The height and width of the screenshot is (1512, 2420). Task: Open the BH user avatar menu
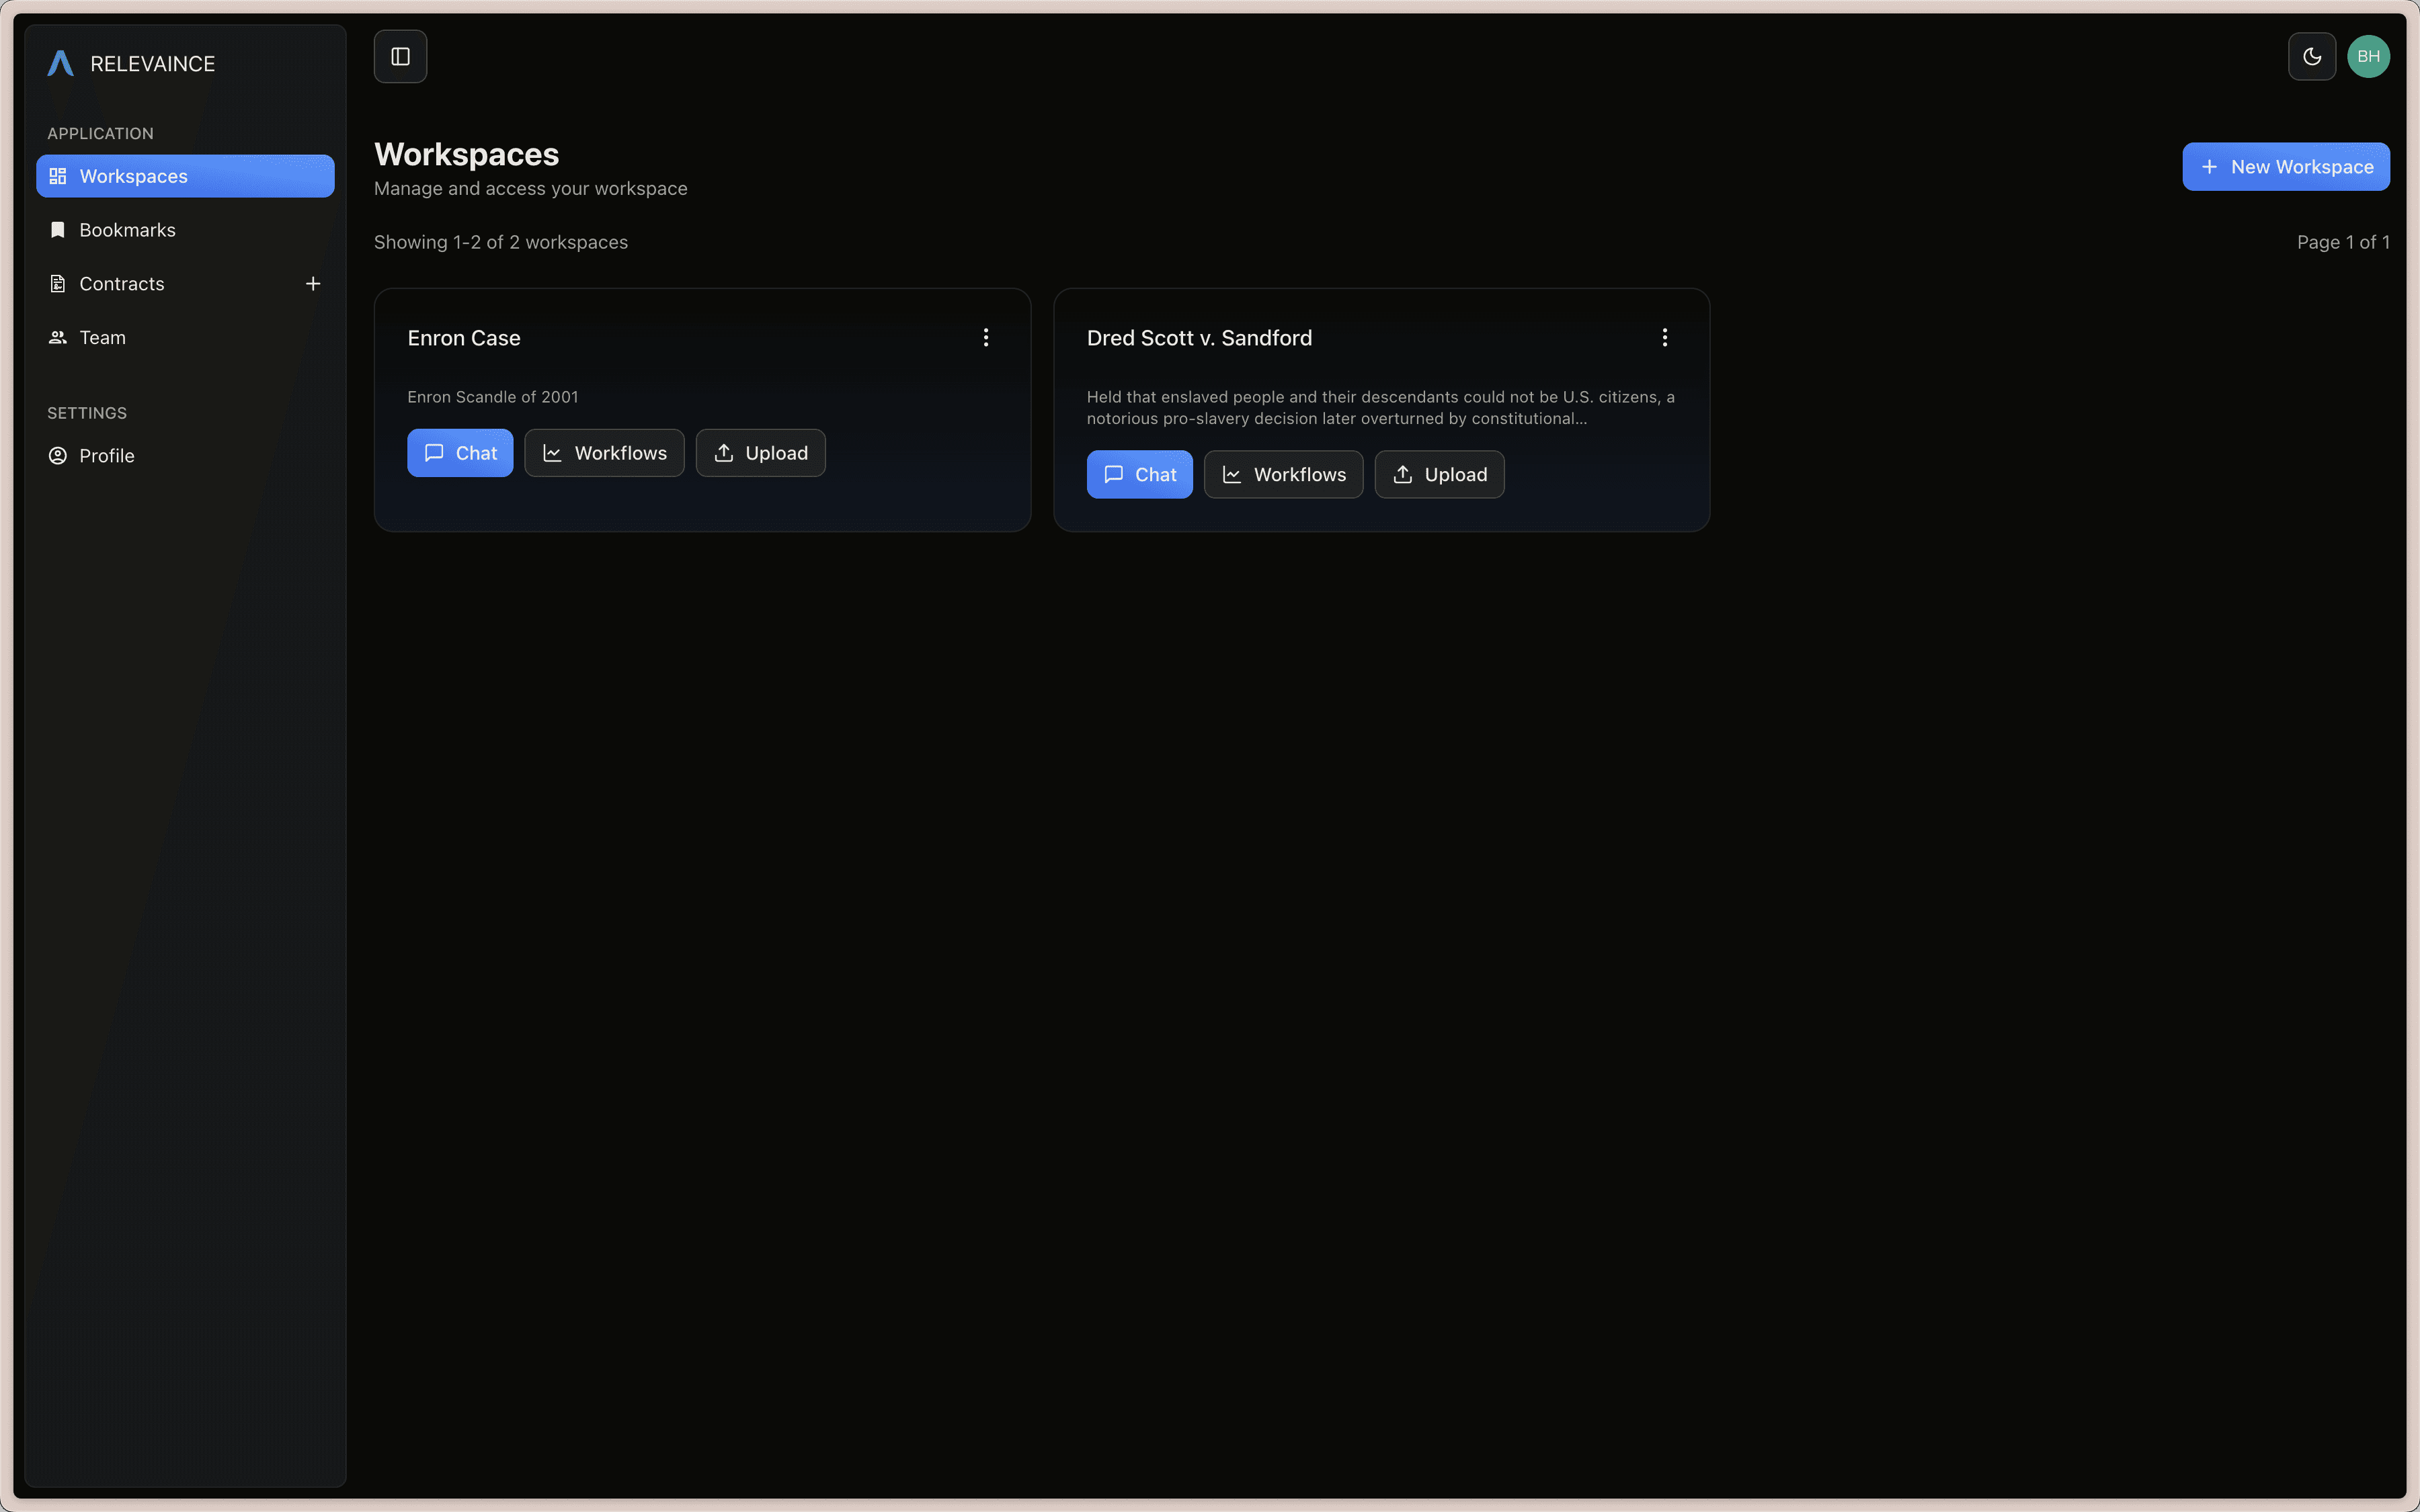2368,57
